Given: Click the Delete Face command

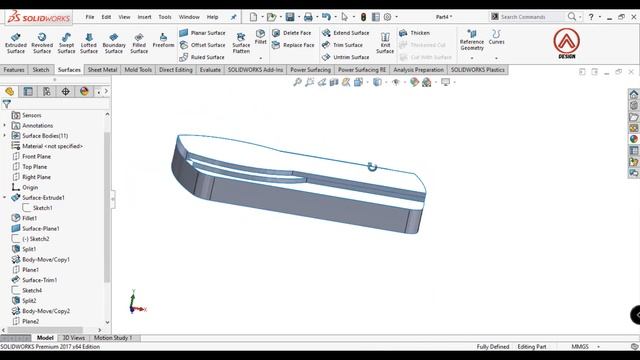Looking at the screenshot, I should [x=292, y=33].
